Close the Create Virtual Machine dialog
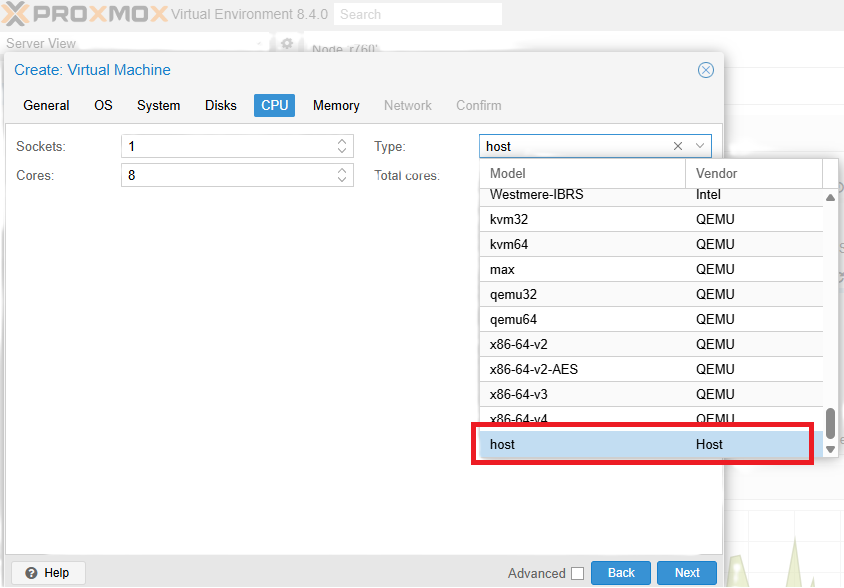Image resolution: width=844 pixels, height=588 pixels. (x=706, y=70)
